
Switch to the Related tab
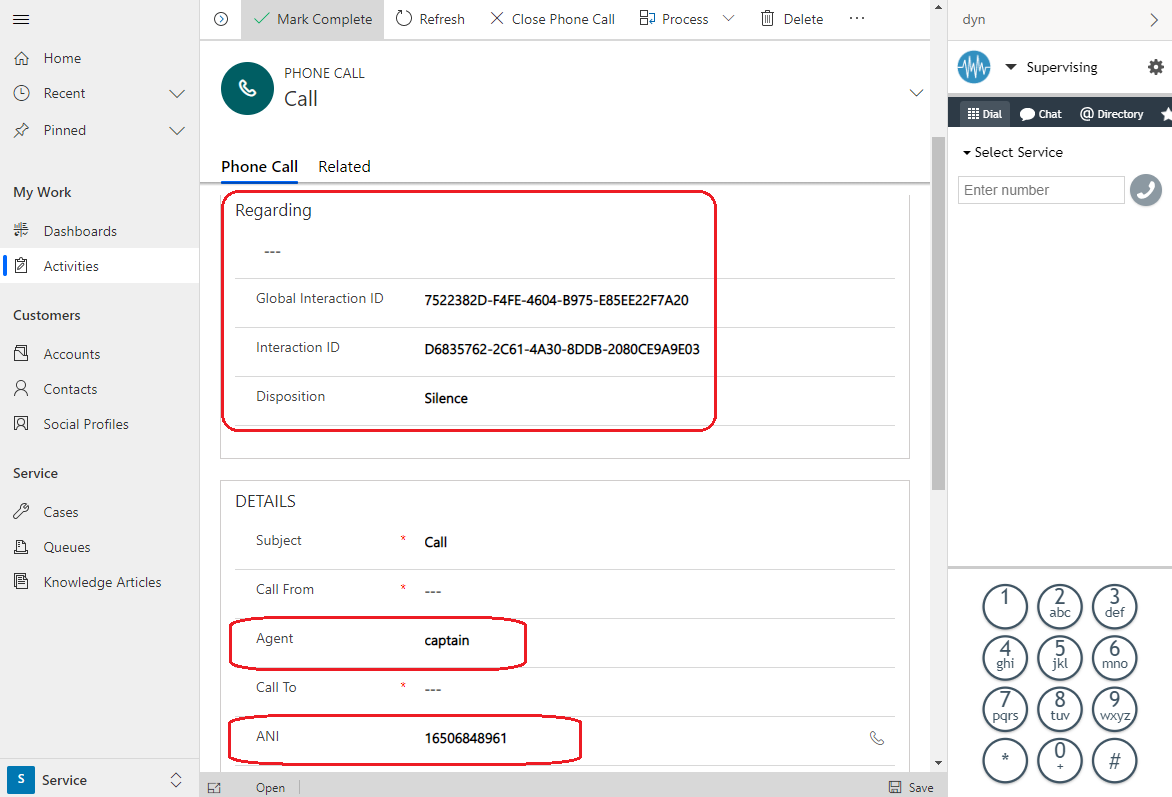[344, 167]
